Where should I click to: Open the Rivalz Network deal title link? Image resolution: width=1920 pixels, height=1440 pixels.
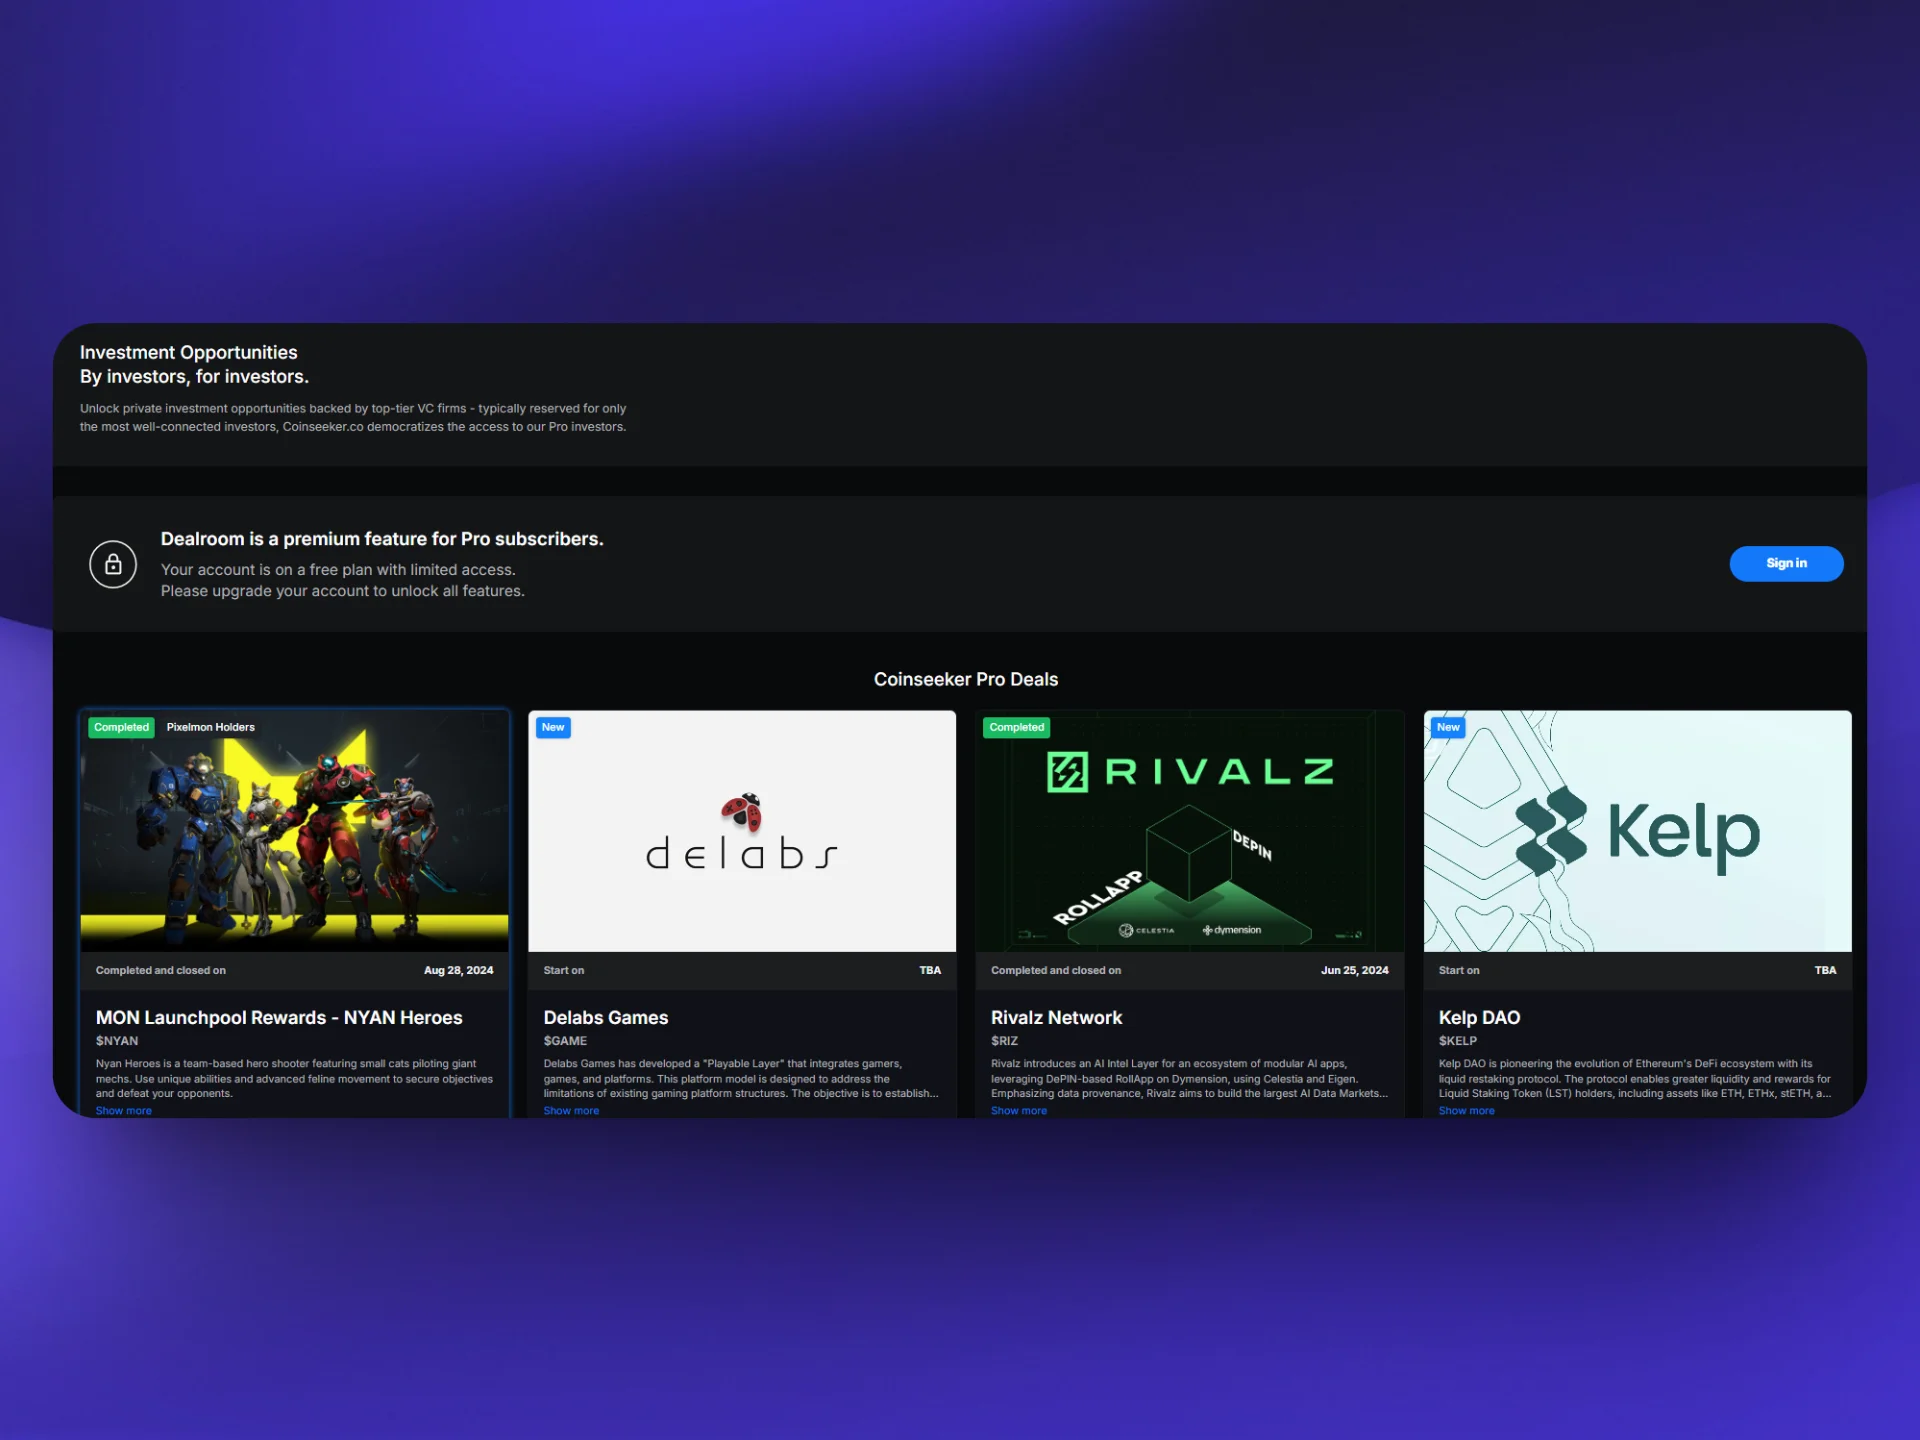point(1056,1017)
